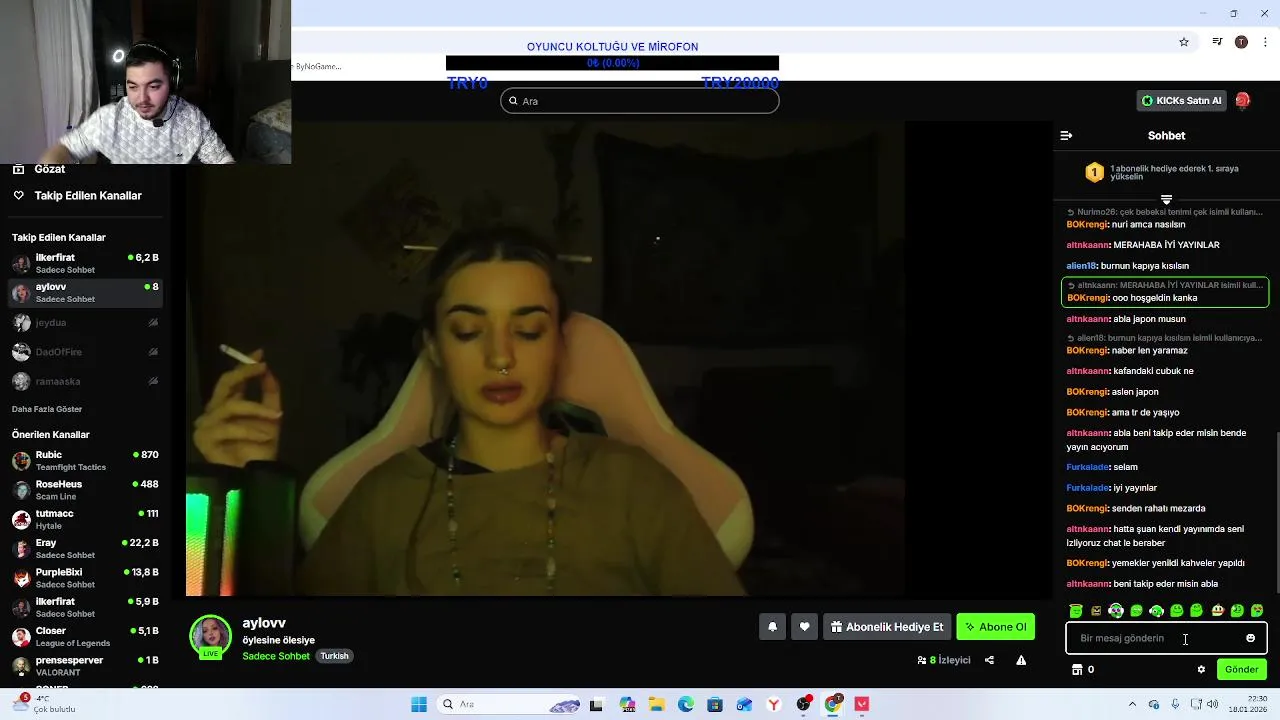This screenshot has height=720, width=1280.
Task: Select the first green halo emote
Action: [1076, 610]
